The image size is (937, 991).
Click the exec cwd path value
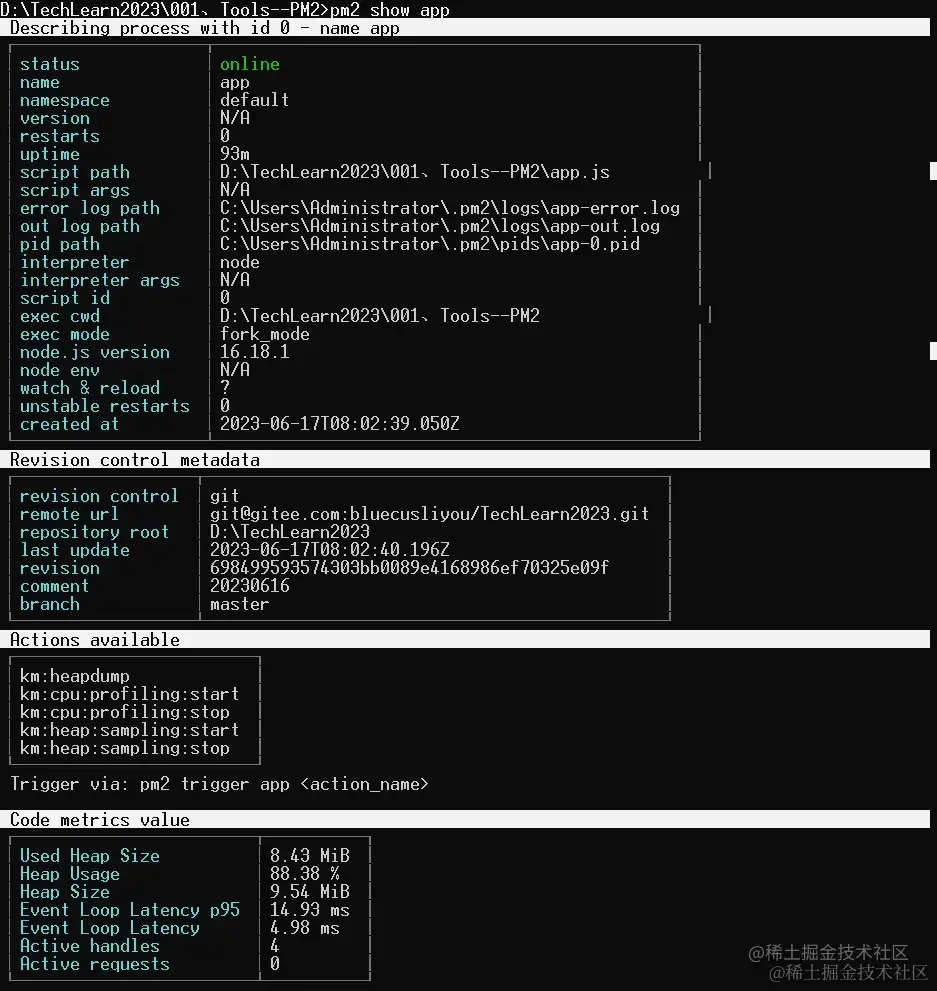(380, 316)
